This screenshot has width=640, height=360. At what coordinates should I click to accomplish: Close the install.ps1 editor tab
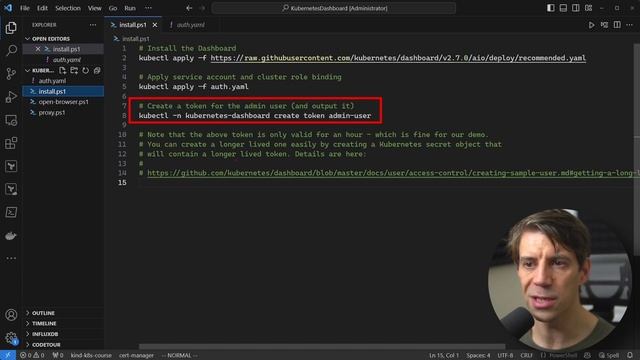(x=155, y=25)
